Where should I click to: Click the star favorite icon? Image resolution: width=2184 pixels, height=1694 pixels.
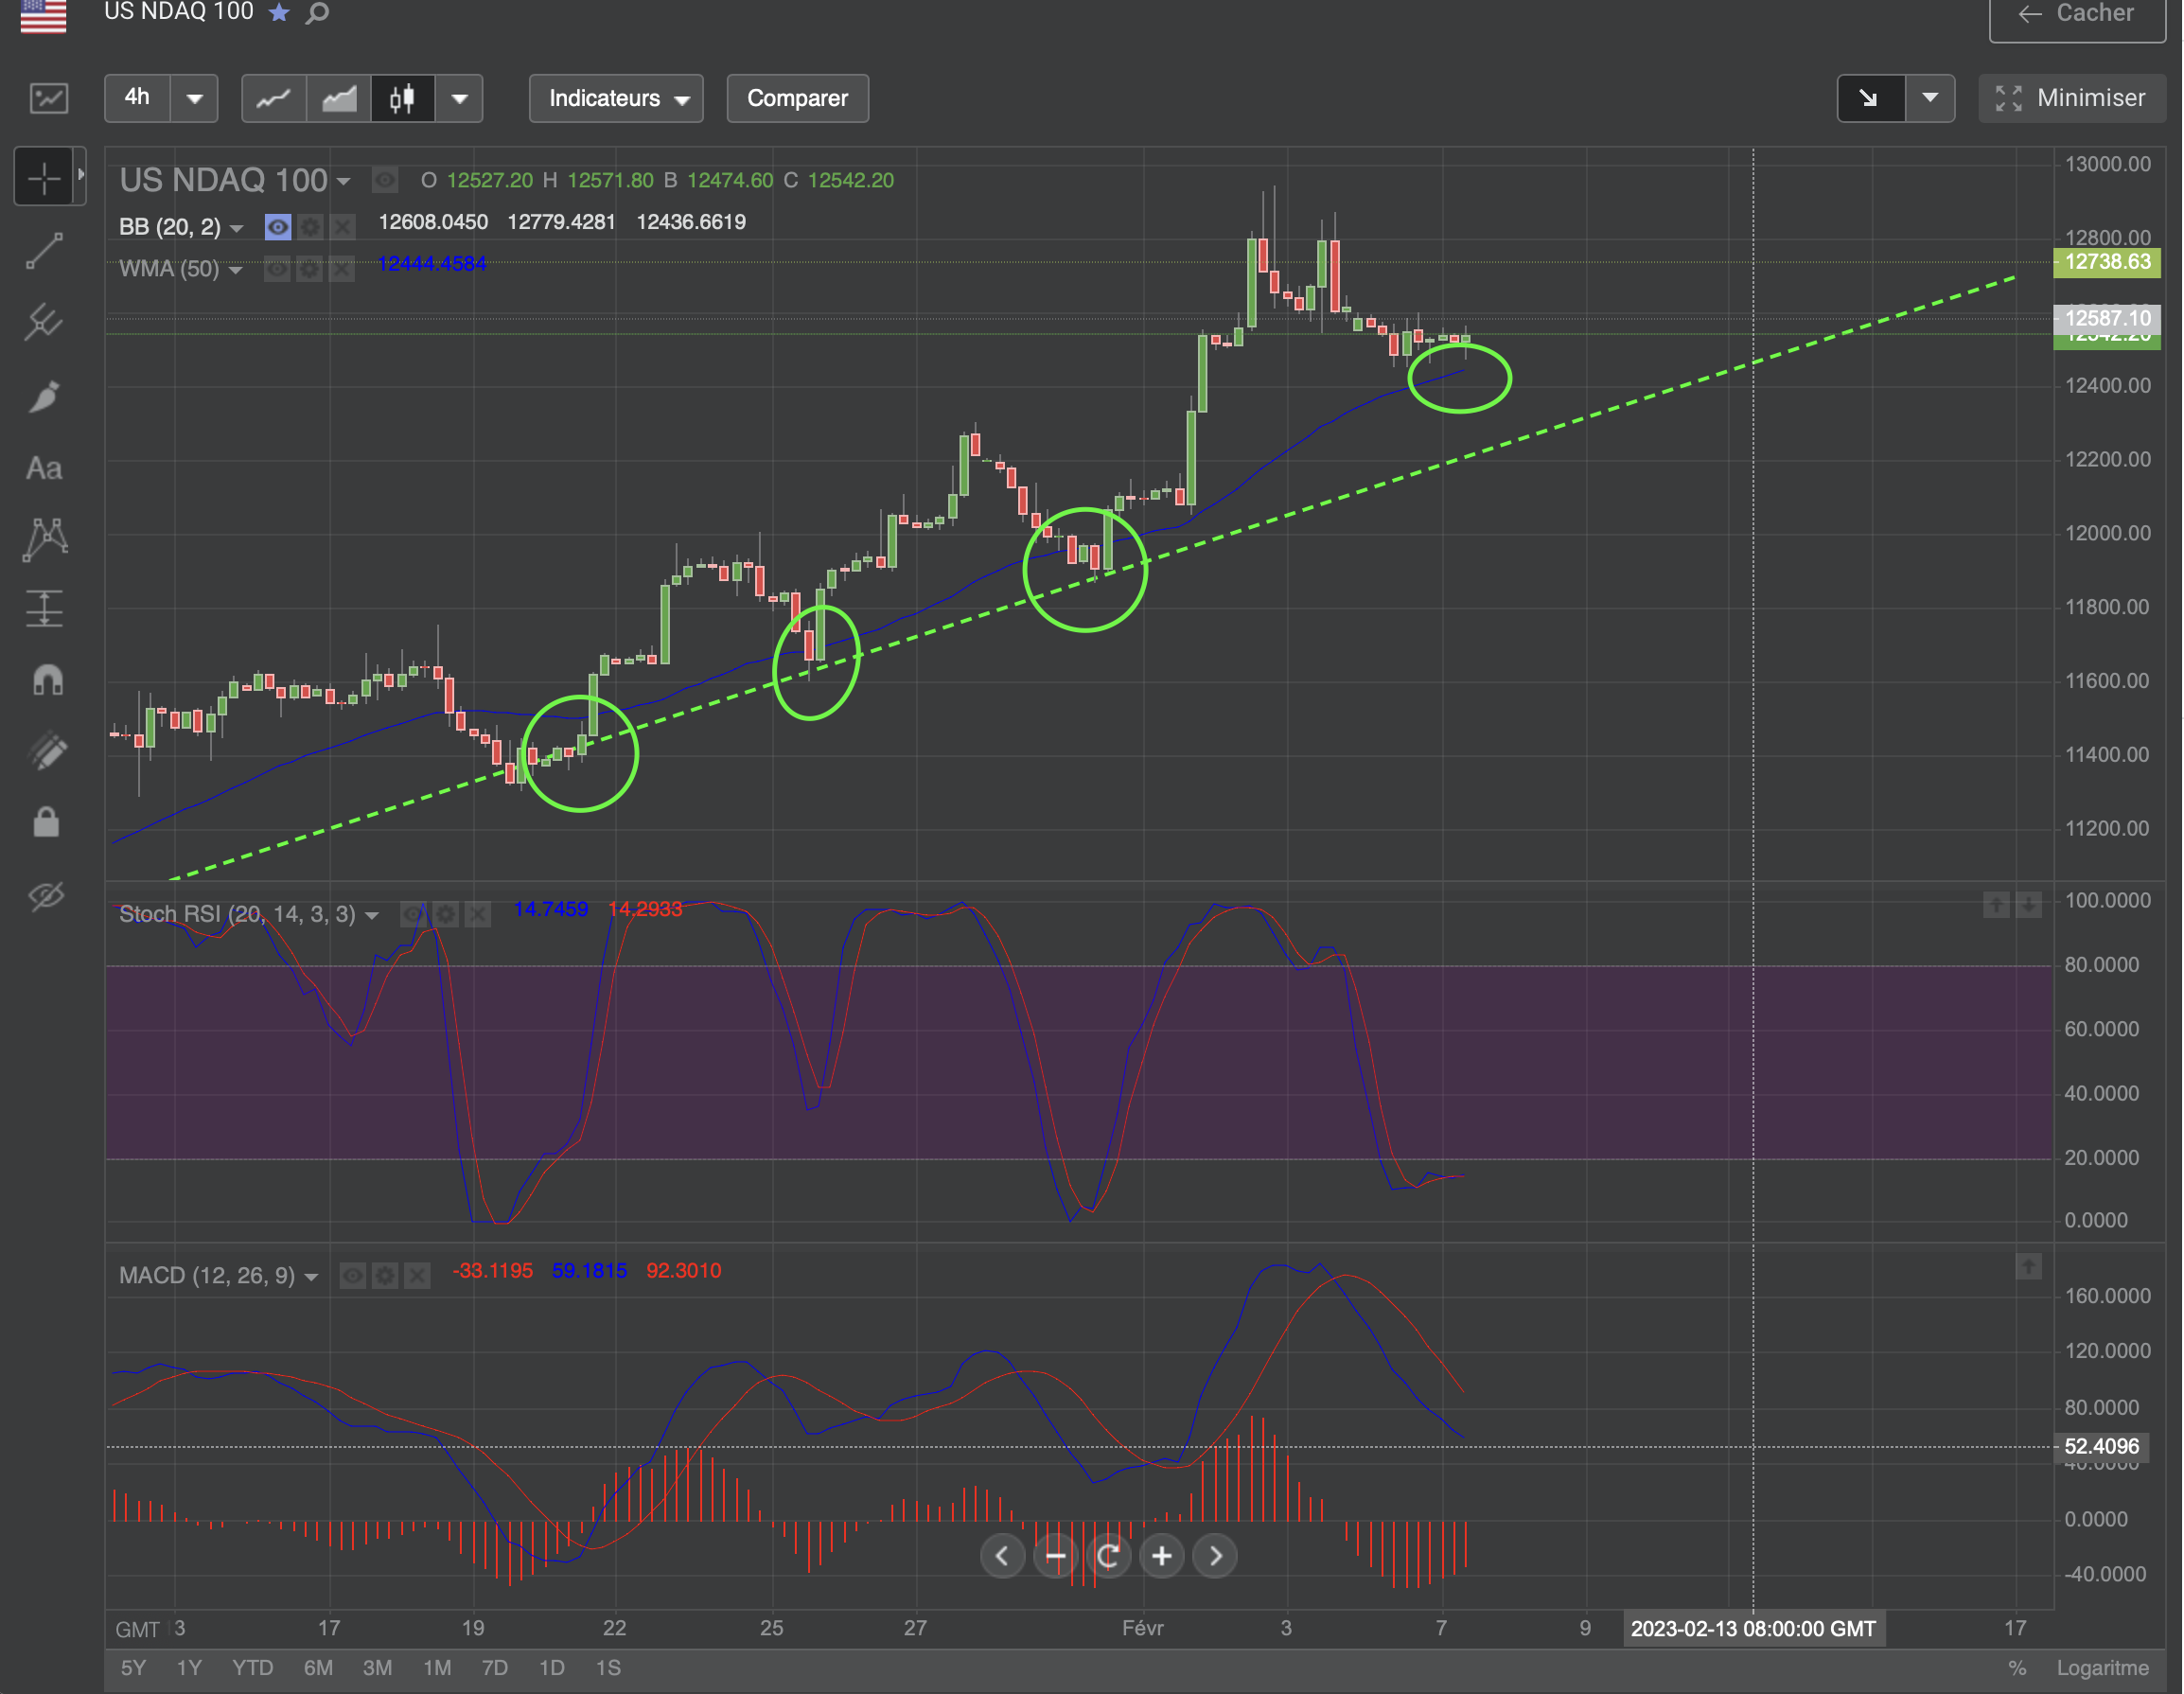pos(279,13)
